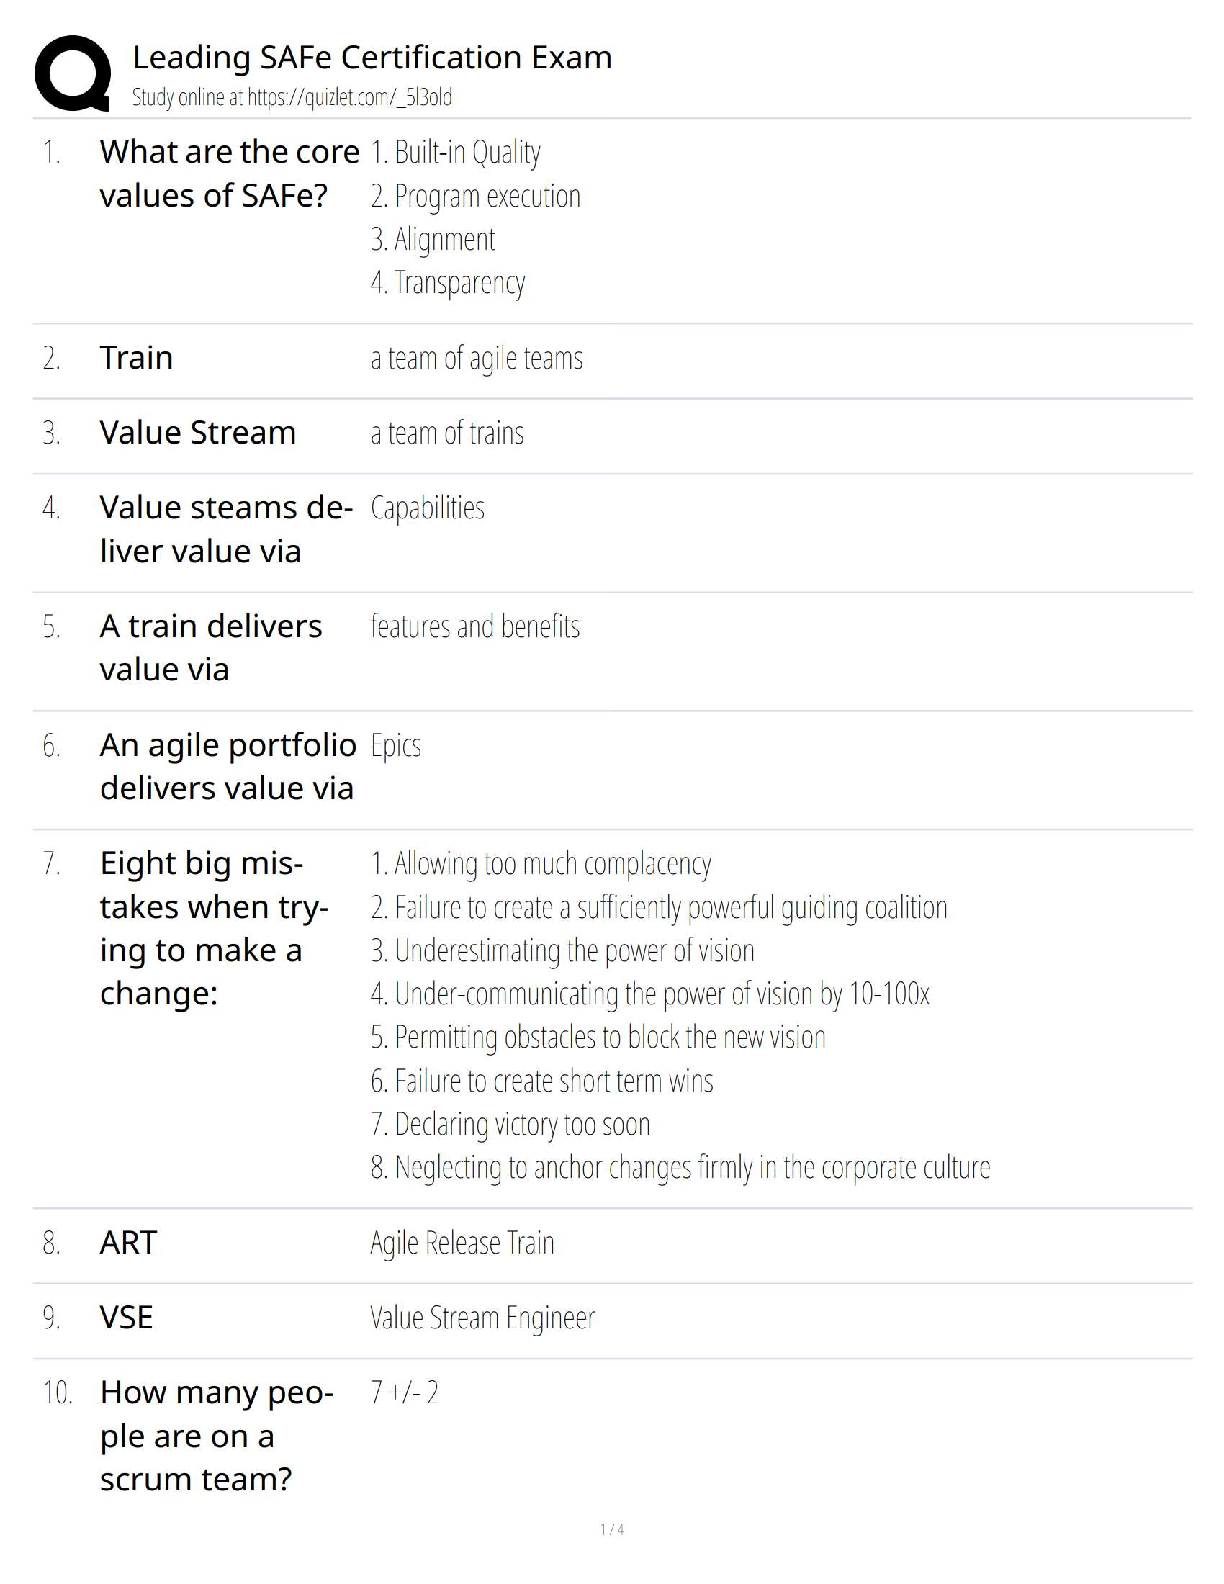Click the Quizlet Q logo
The width and height of the screenshot is (1224, 1584).
pyautogui.click(x=72, y=74)
